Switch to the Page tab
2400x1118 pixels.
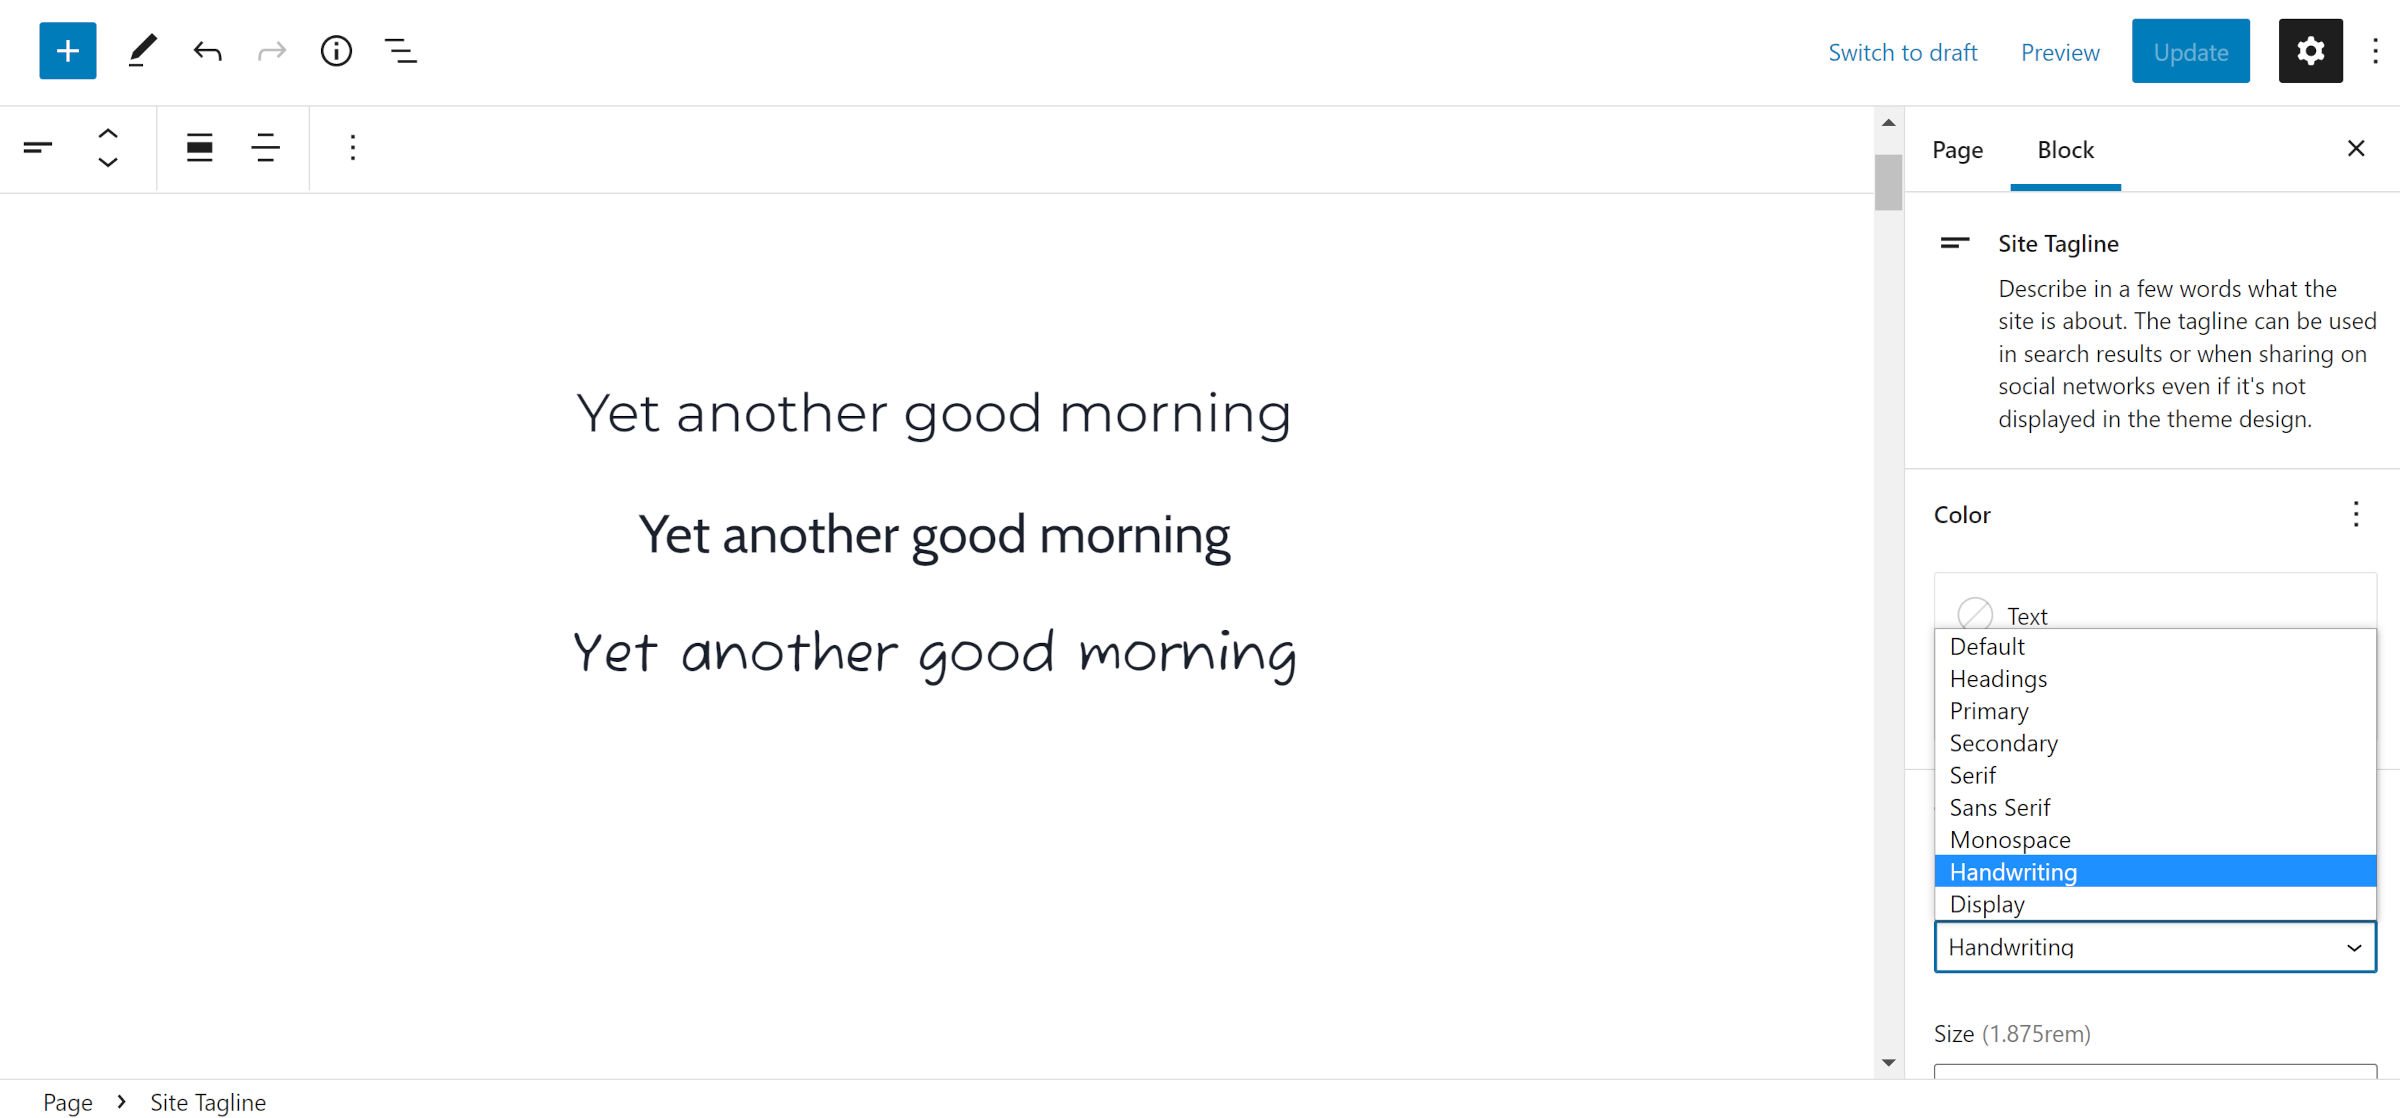coord(1957,149)
